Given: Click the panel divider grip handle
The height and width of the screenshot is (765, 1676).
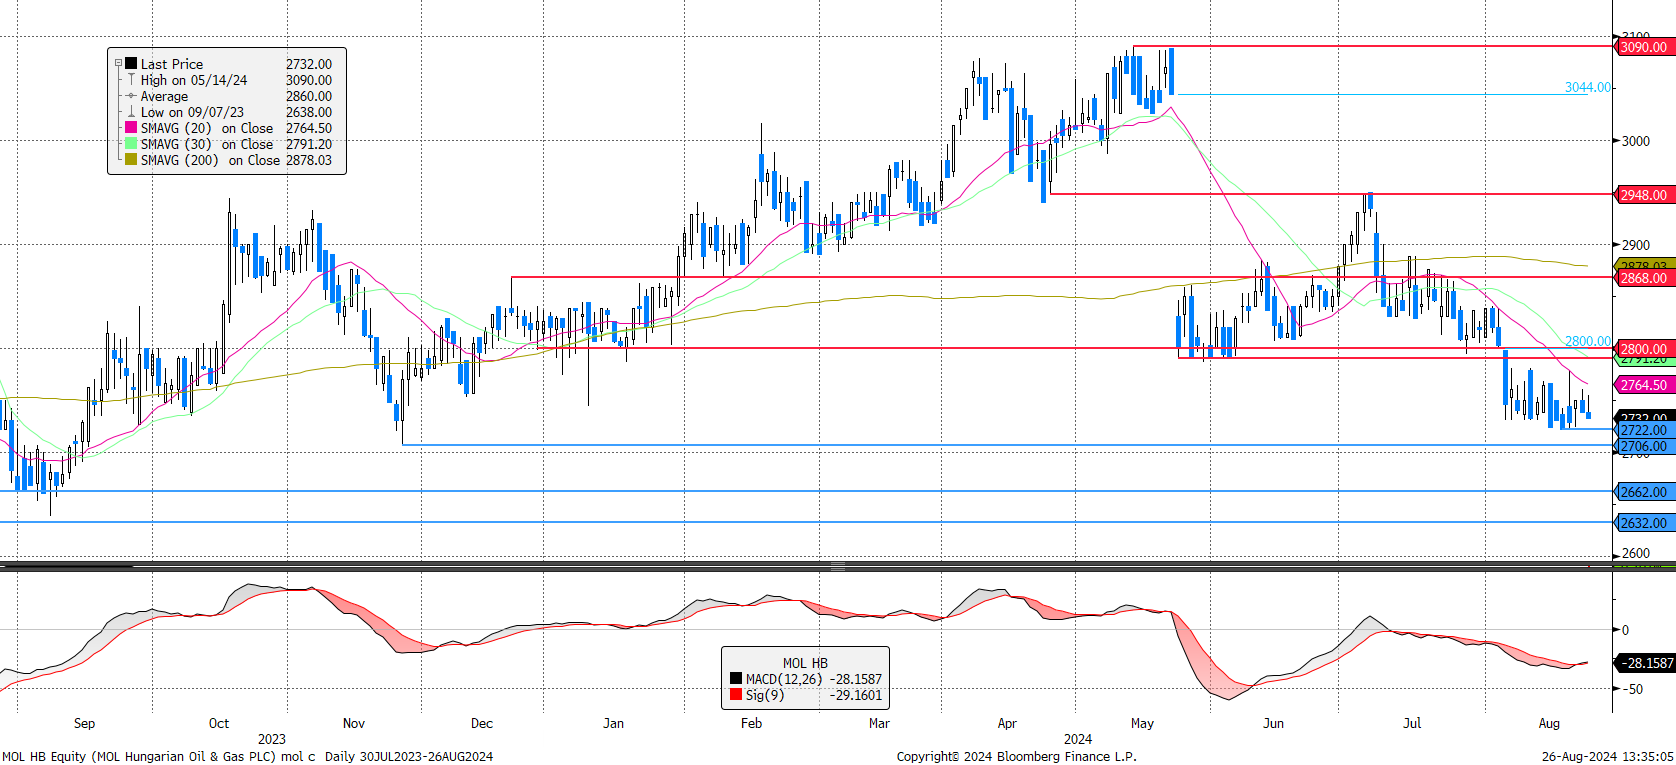Looking at the screenshot, I should [838, 566].
